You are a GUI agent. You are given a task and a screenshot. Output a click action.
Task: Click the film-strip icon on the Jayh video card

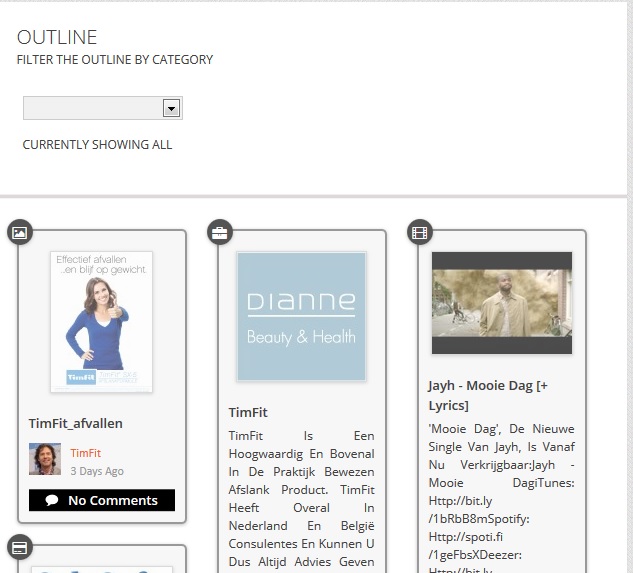420,232
